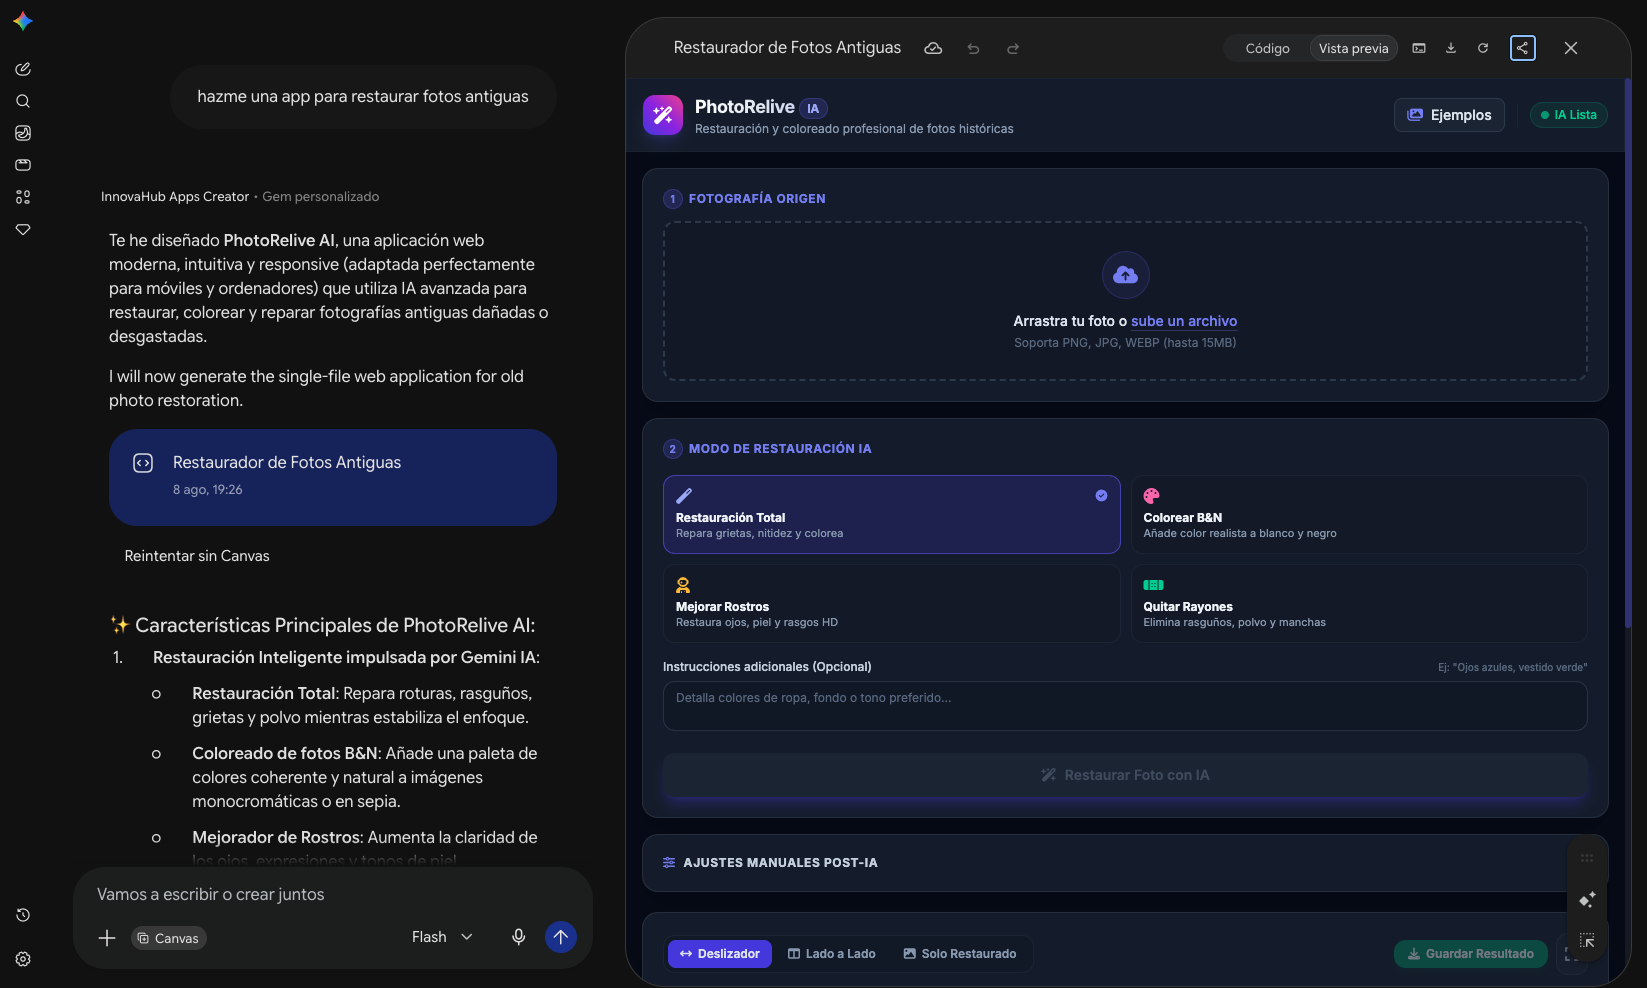The height and width of the screenshot is (988, 1647).
Task: Select Colorear B&N mode
Action: tap(1359, 514)
